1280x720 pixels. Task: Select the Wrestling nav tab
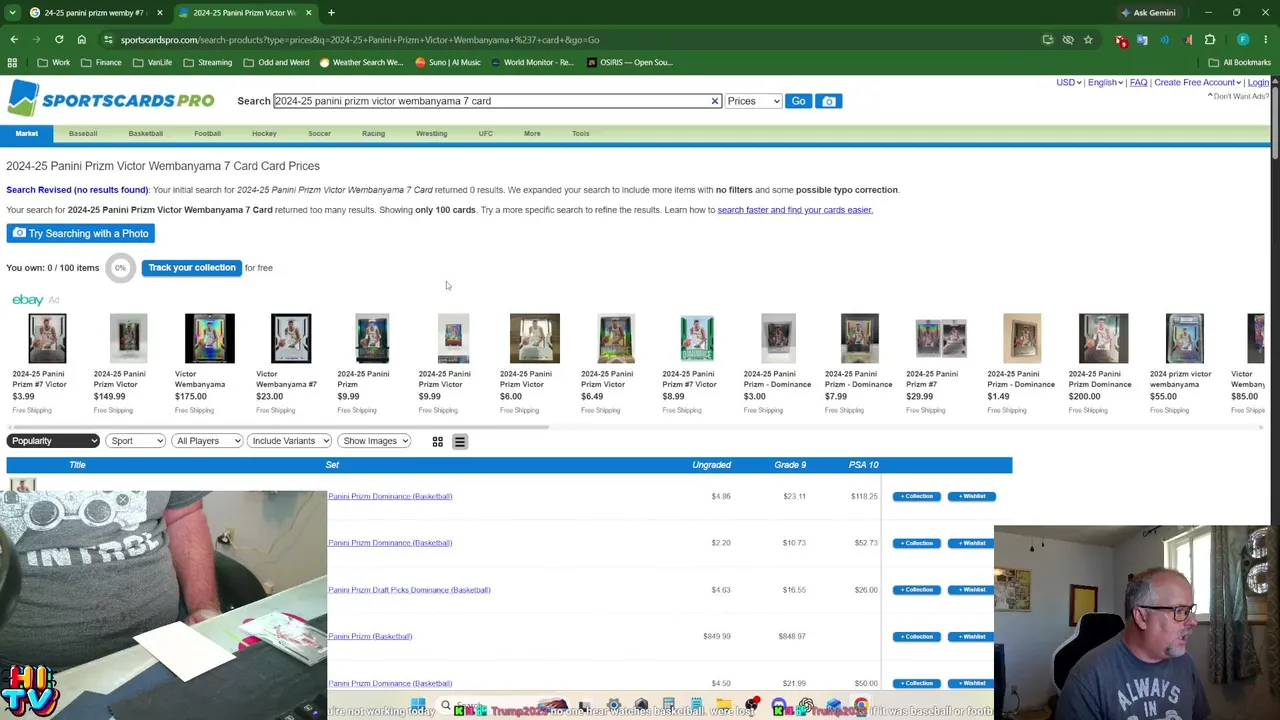pyautogui.click(x=431, y=133)
